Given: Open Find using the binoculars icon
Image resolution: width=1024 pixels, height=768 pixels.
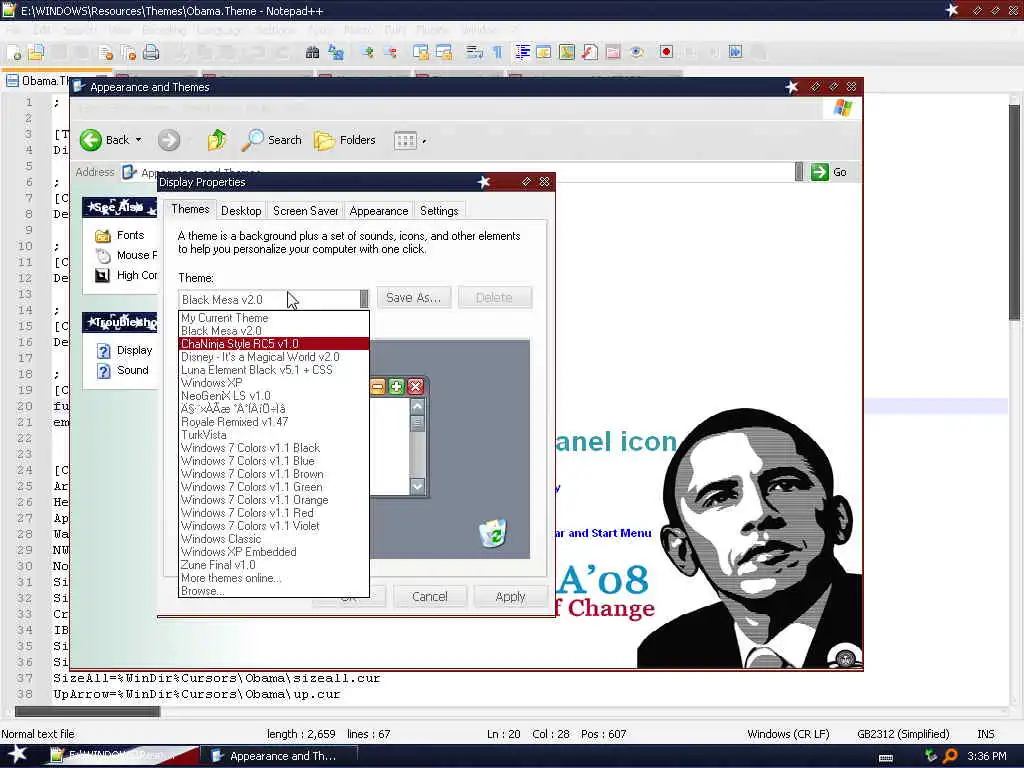Looking at the screenshot, I should pyautogui.click(x=312, y=52).
